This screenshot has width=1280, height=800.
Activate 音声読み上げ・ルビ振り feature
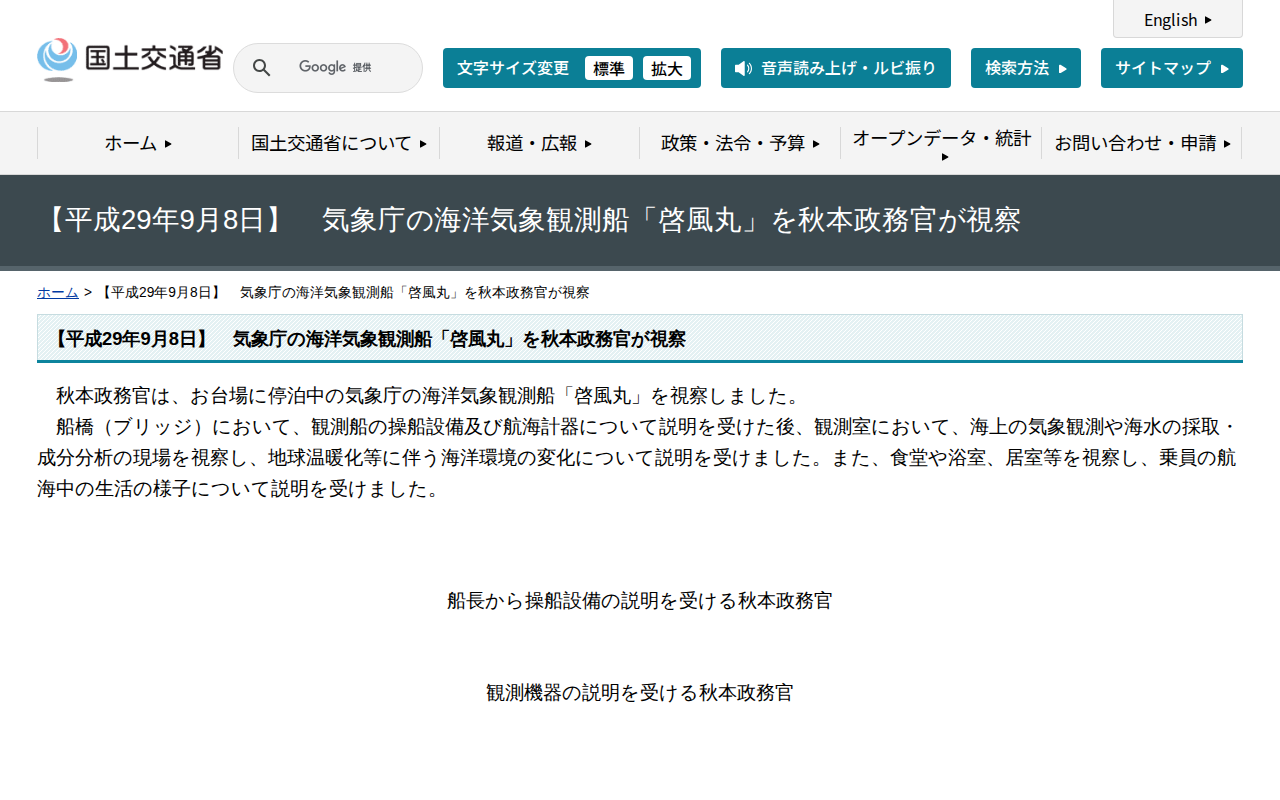coord(835,68)
